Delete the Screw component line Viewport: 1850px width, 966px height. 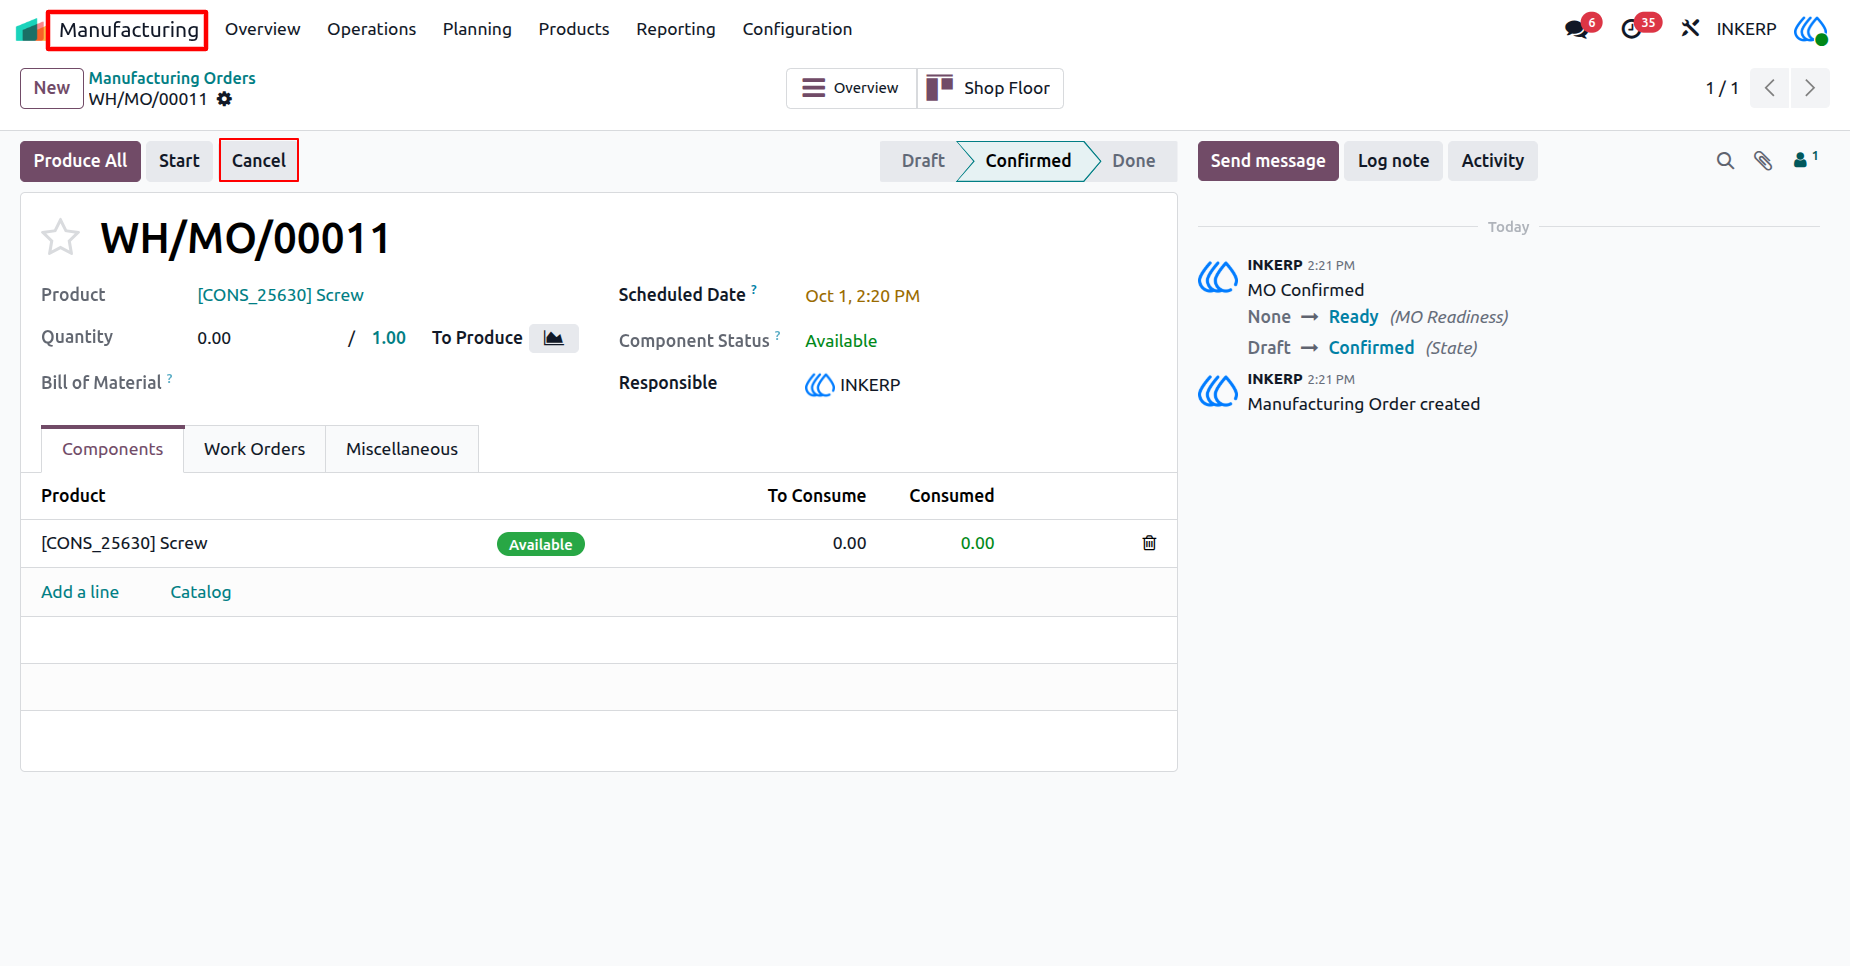(1149, 543)
